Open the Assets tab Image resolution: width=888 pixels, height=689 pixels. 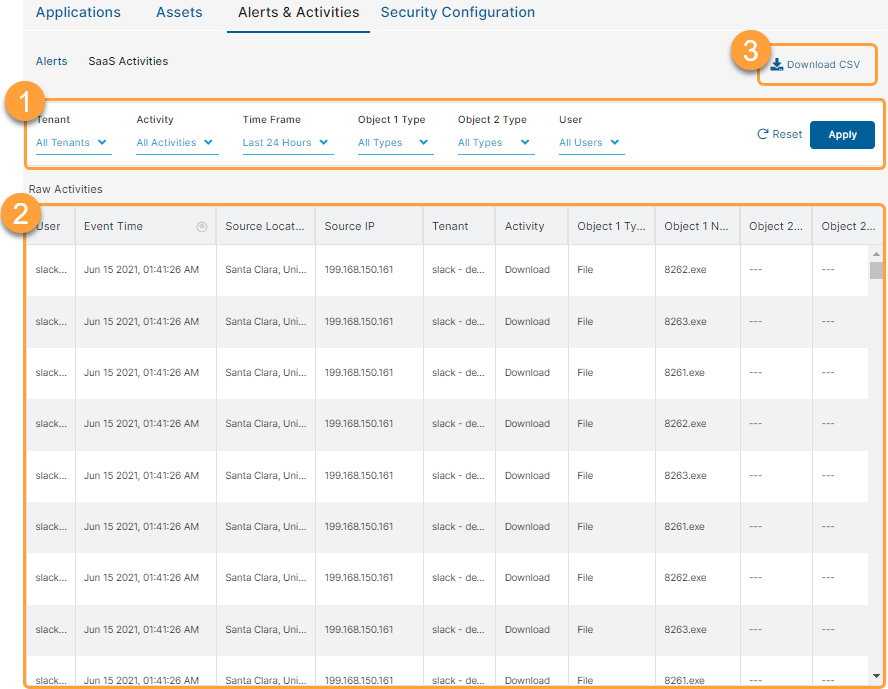point(178,13)
